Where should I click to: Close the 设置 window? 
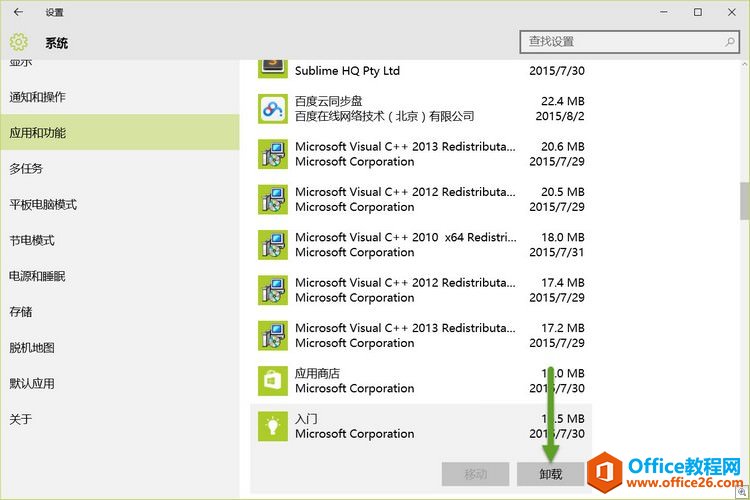pyautogui.click(x=732, y=12)
